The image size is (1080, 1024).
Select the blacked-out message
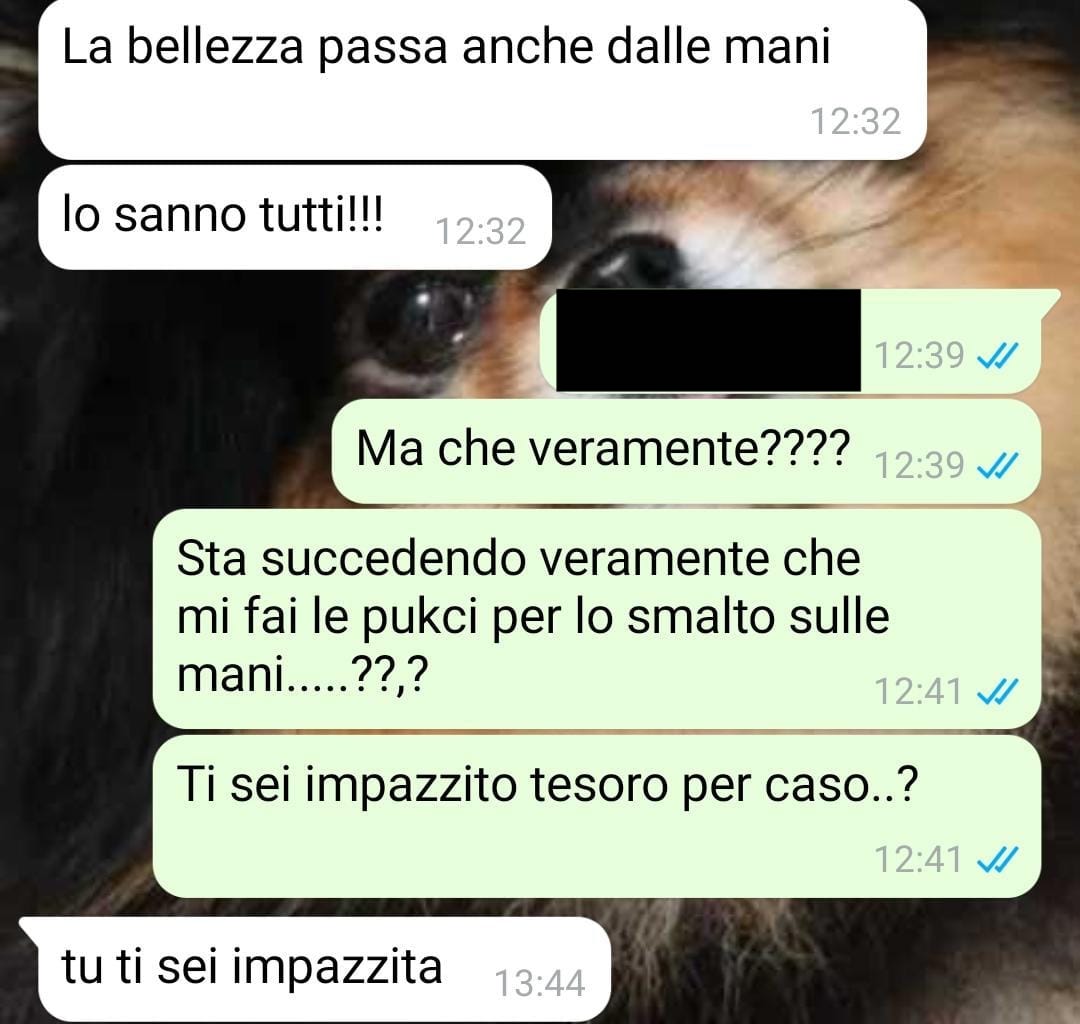708,340
